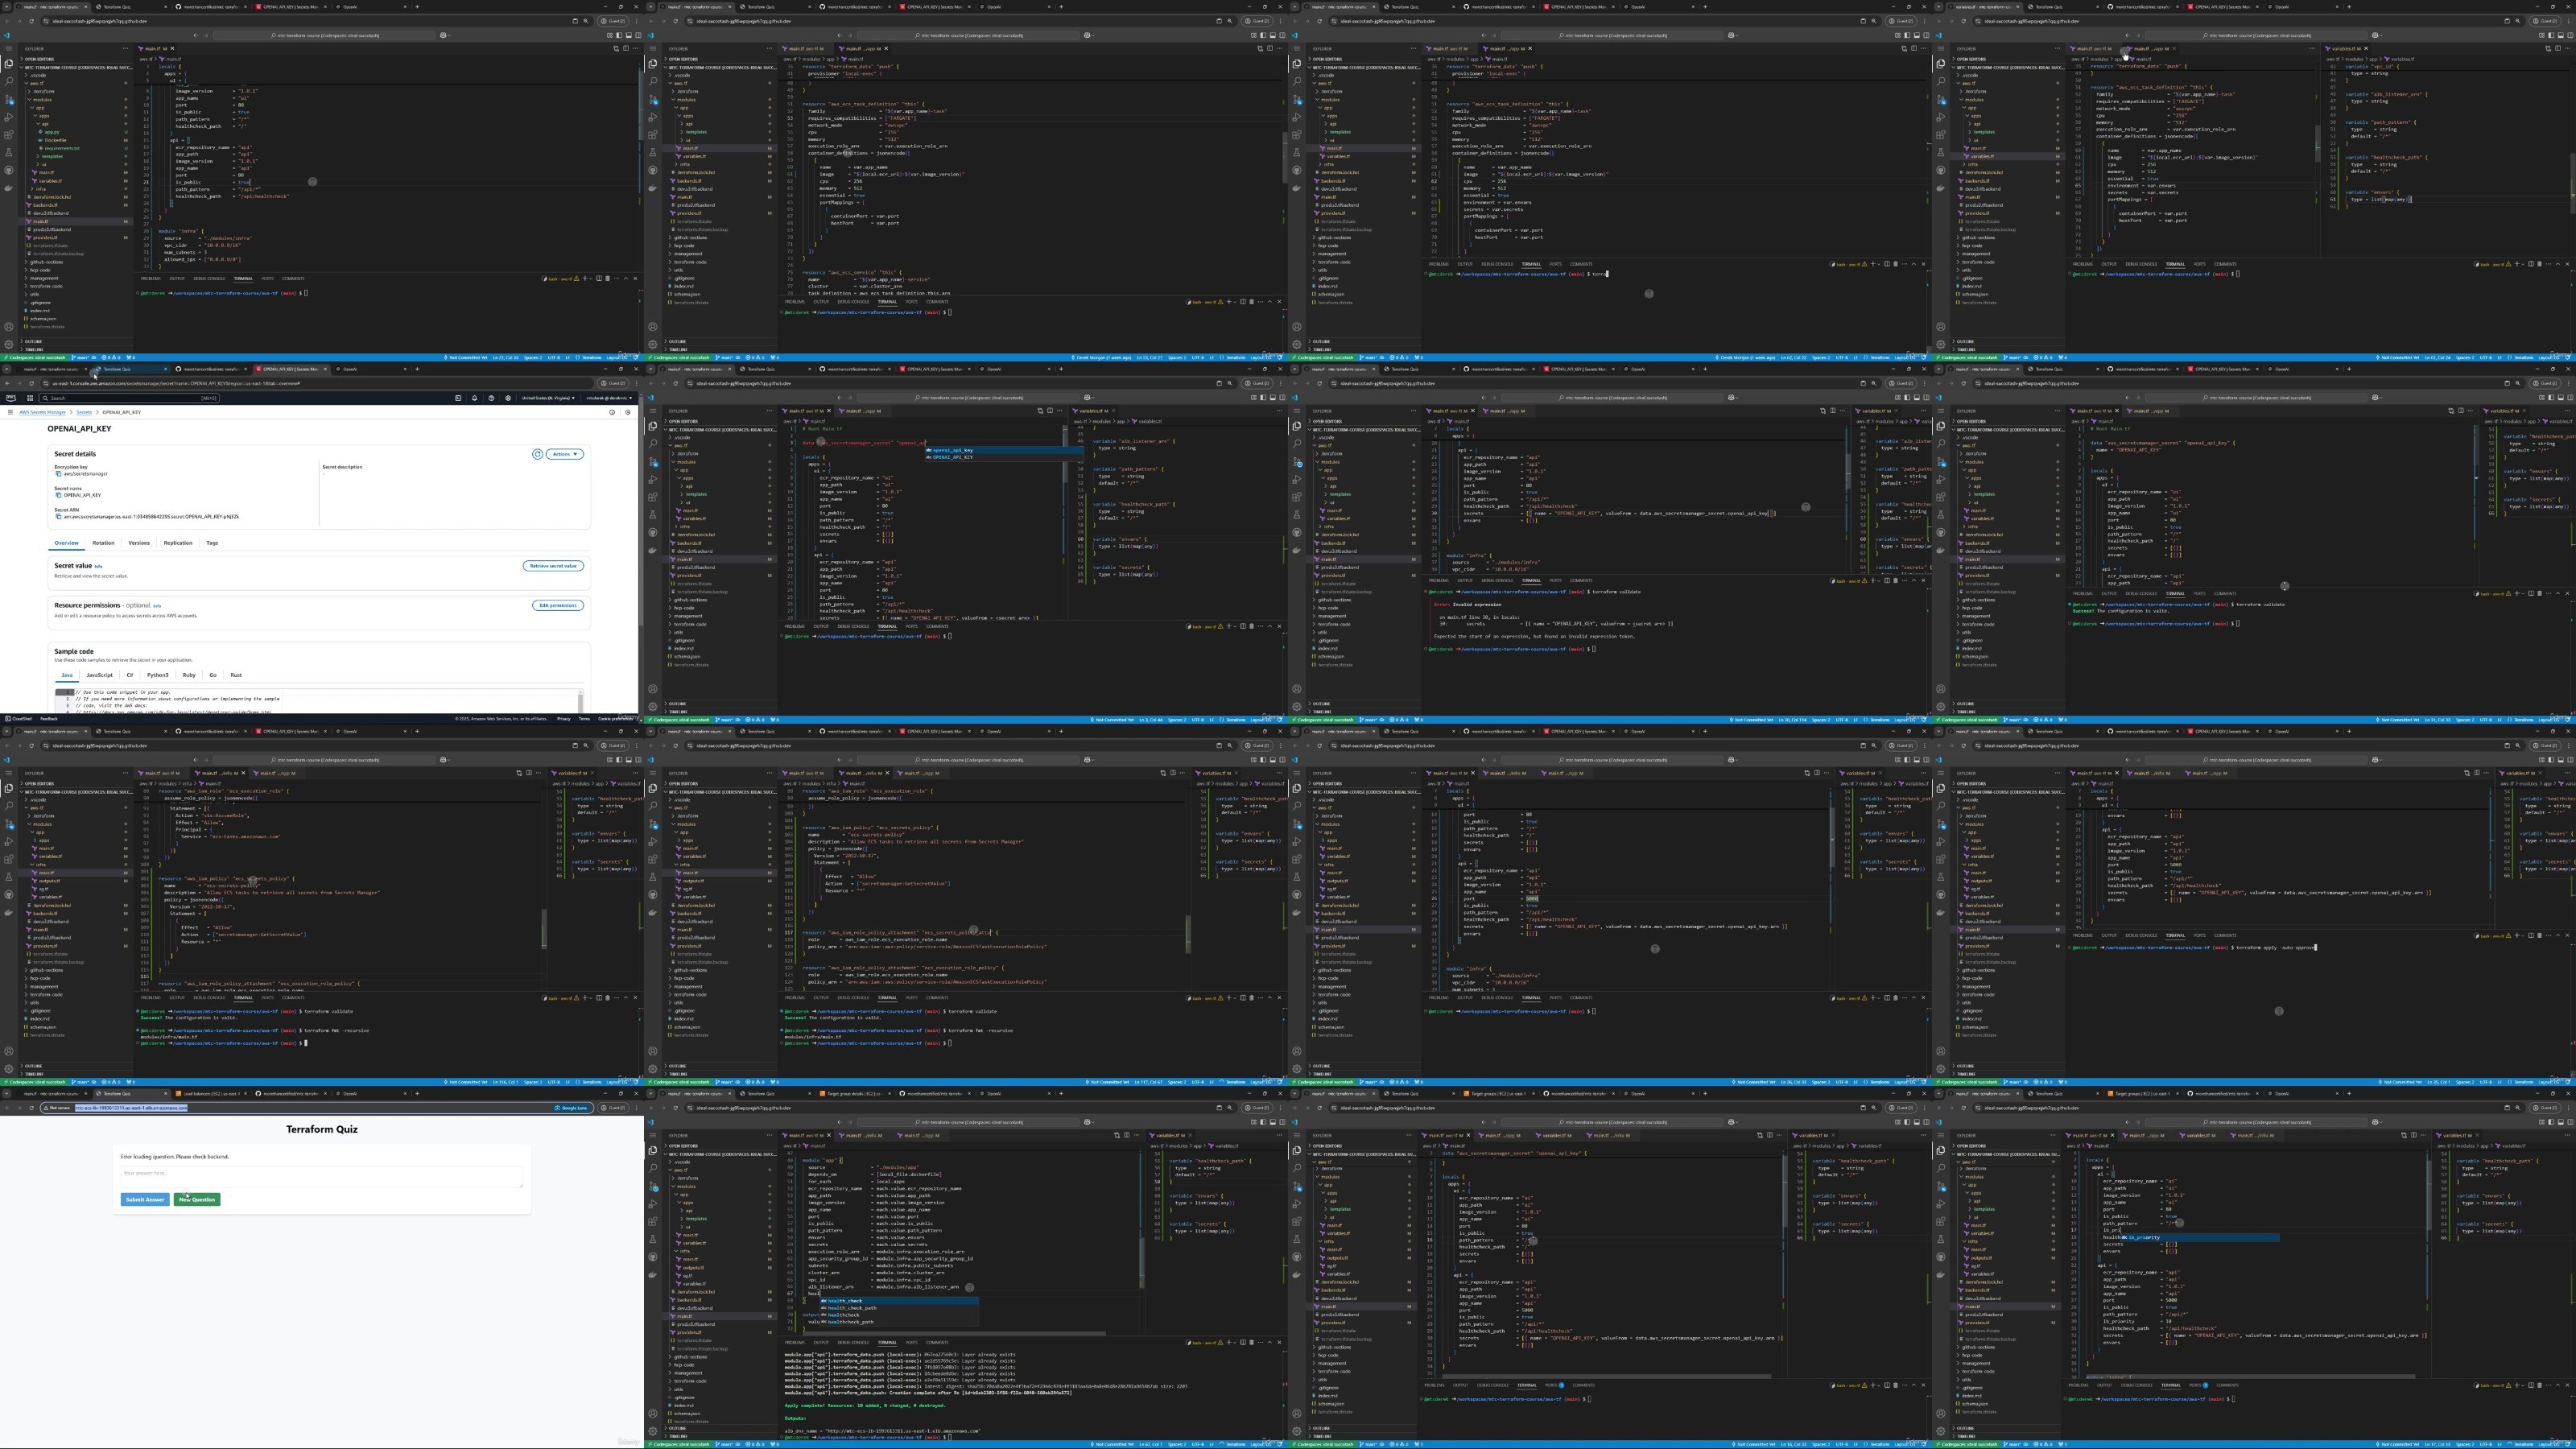The height and width of the screenshot is (1449, 2576).
Task: Open Extensions view in top-left VS Code frame
Action: coord(9,135)
